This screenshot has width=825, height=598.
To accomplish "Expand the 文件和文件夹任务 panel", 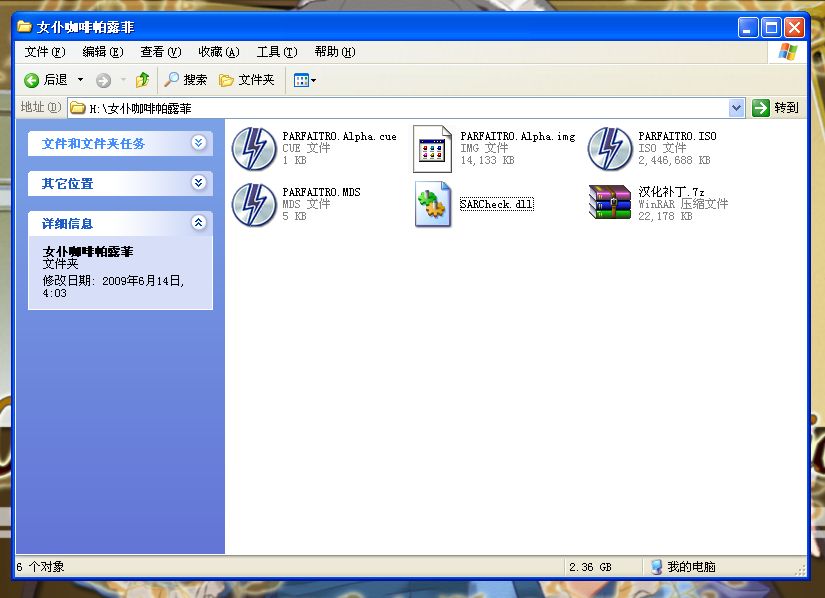I will point(198,143).
